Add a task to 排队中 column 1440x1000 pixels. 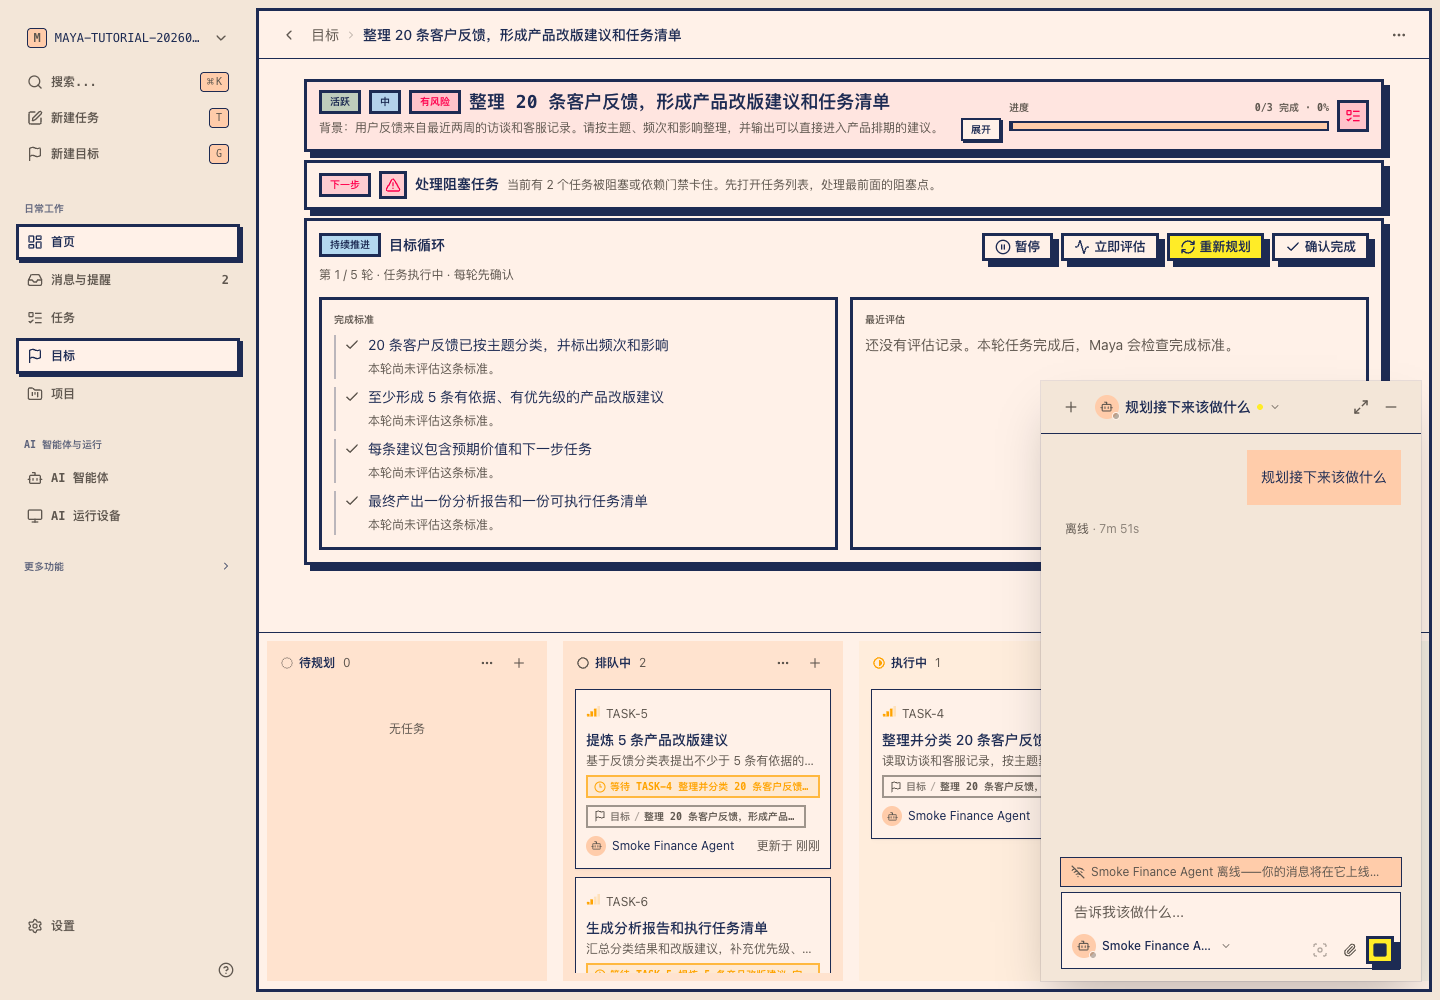(x=815, y=663)
